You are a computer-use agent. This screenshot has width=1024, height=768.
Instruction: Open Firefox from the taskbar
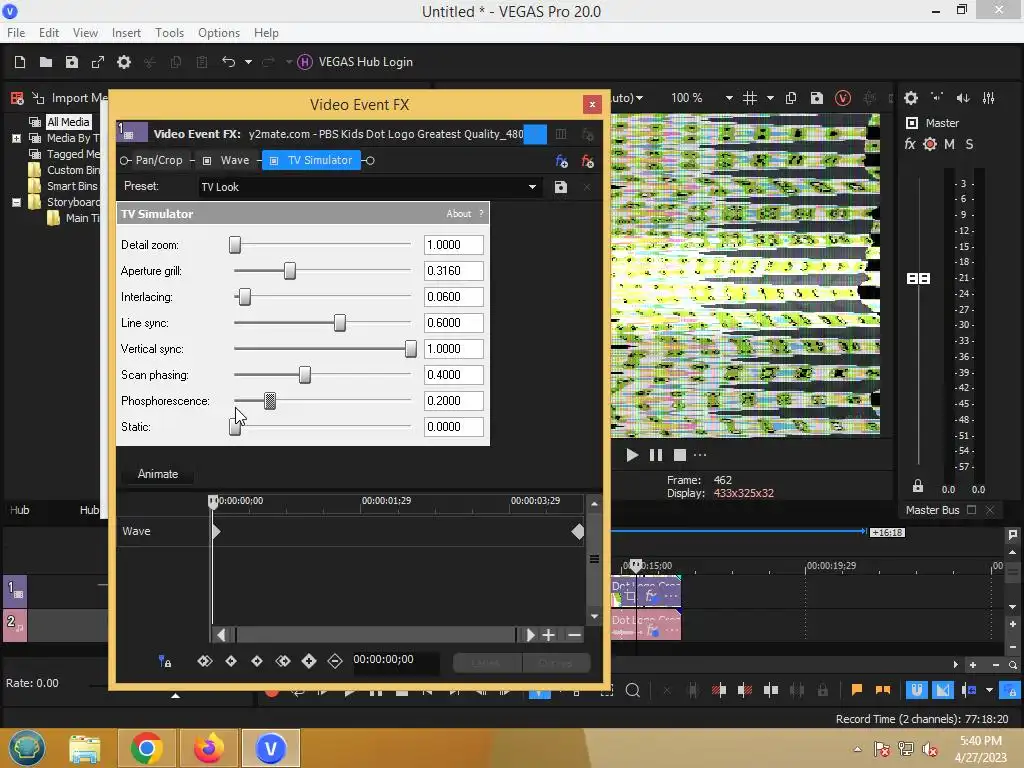pos(209,748)
